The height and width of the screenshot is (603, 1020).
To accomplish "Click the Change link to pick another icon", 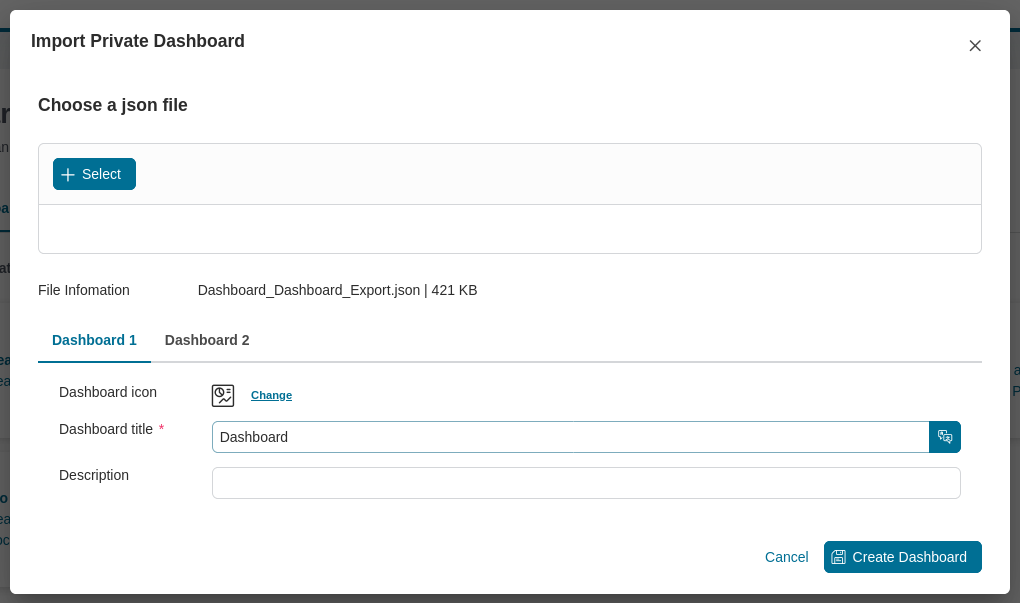I will pyautogui.click(x=271, y=394).
